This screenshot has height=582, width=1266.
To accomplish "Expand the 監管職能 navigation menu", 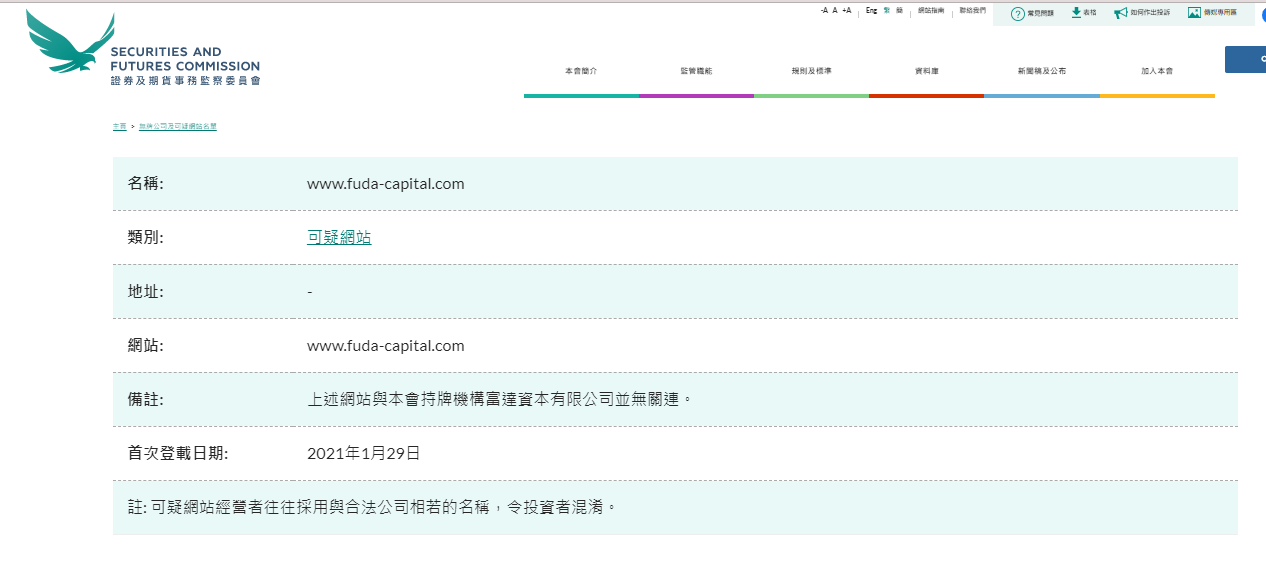I will [696, 71].
